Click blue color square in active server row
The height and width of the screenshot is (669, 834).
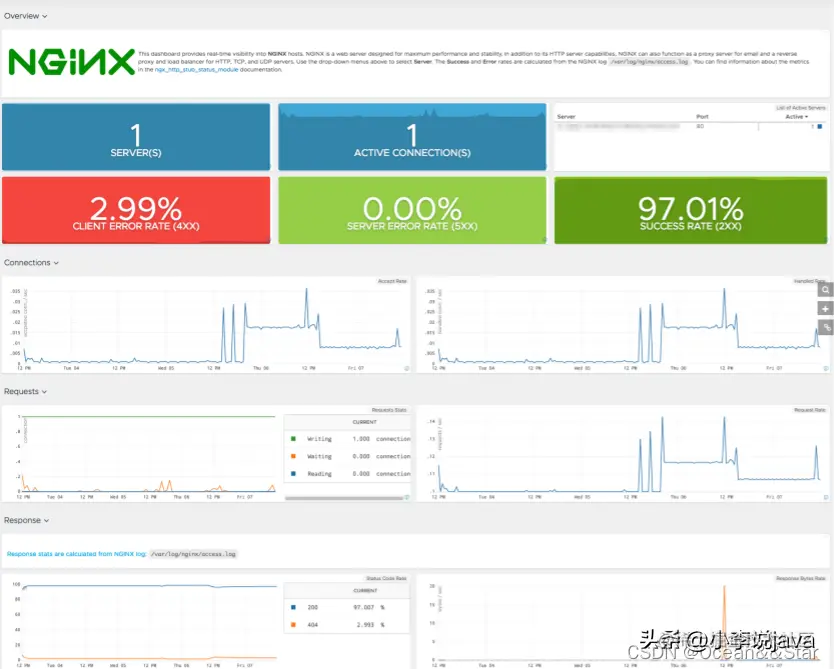(x=820, y=127)
